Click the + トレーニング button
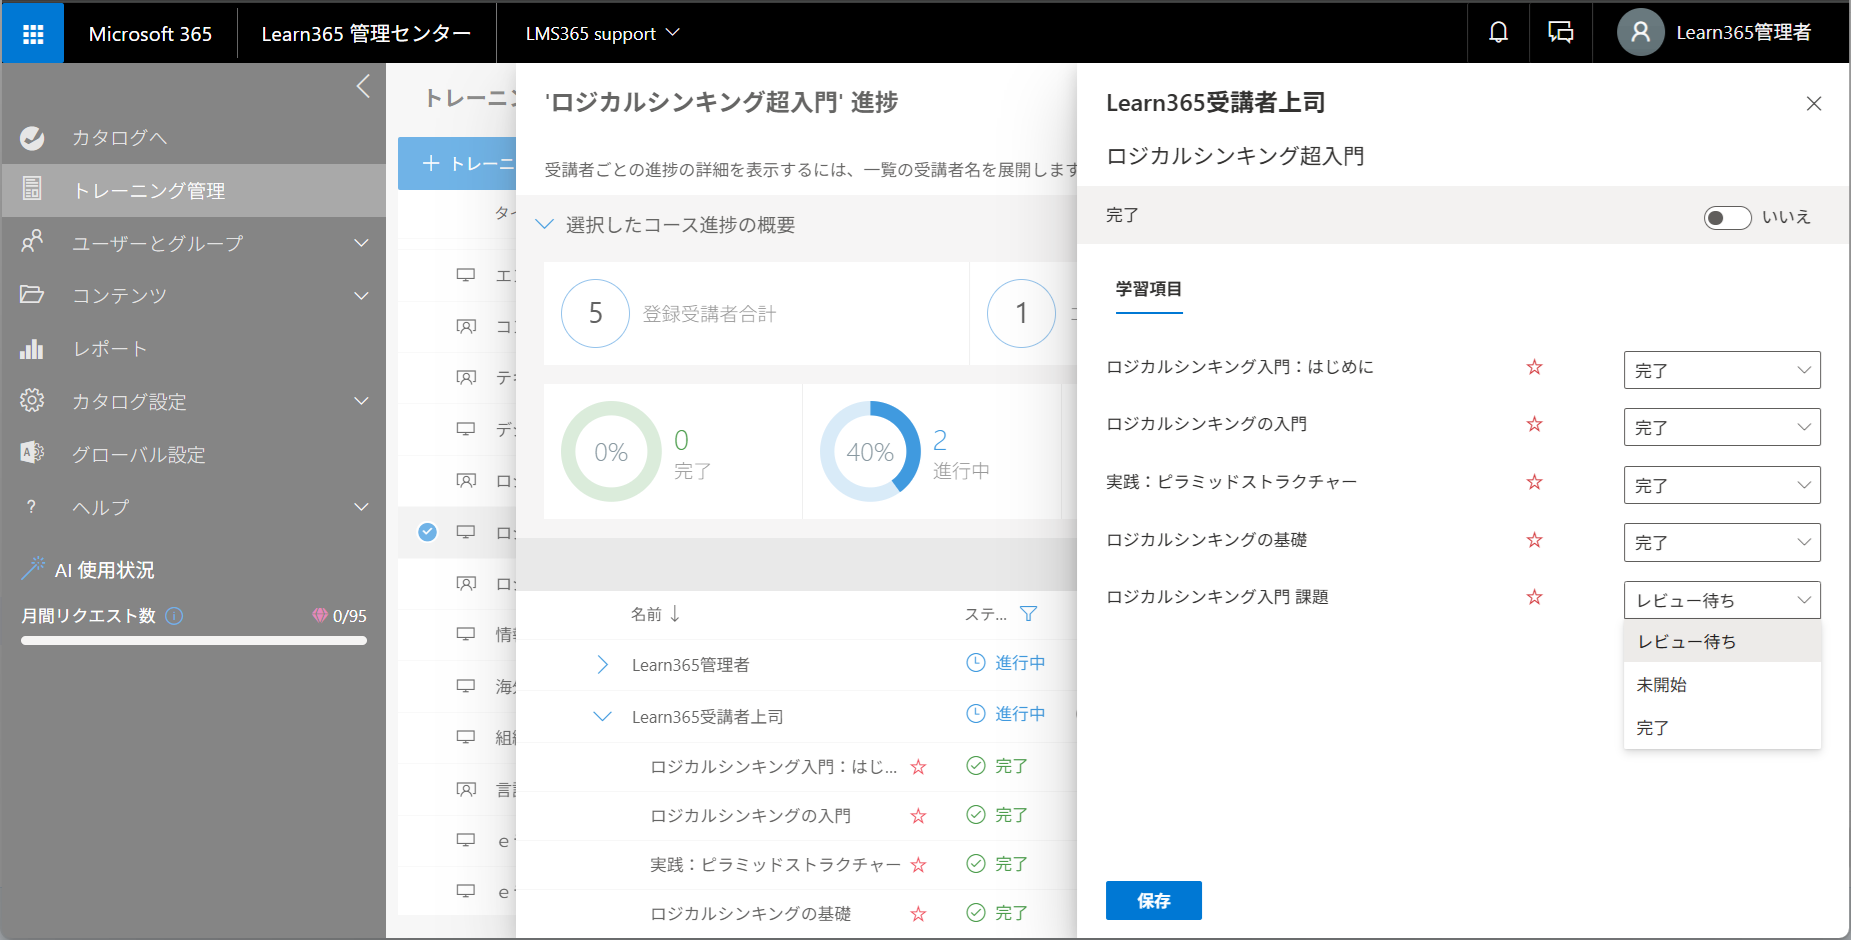This screenshot has height=940, width=1851. [x=458, y=163]
